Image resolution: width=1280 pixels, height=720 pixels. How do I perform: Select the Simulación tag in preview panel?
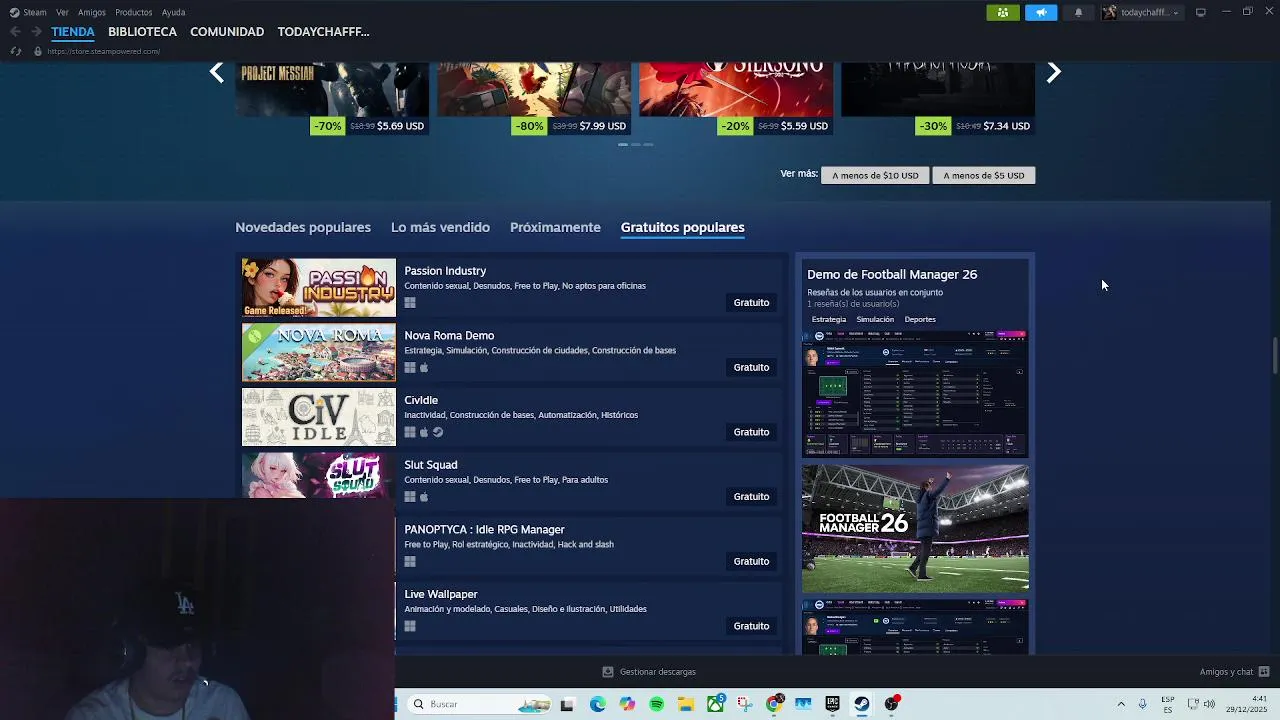(875, 319)
